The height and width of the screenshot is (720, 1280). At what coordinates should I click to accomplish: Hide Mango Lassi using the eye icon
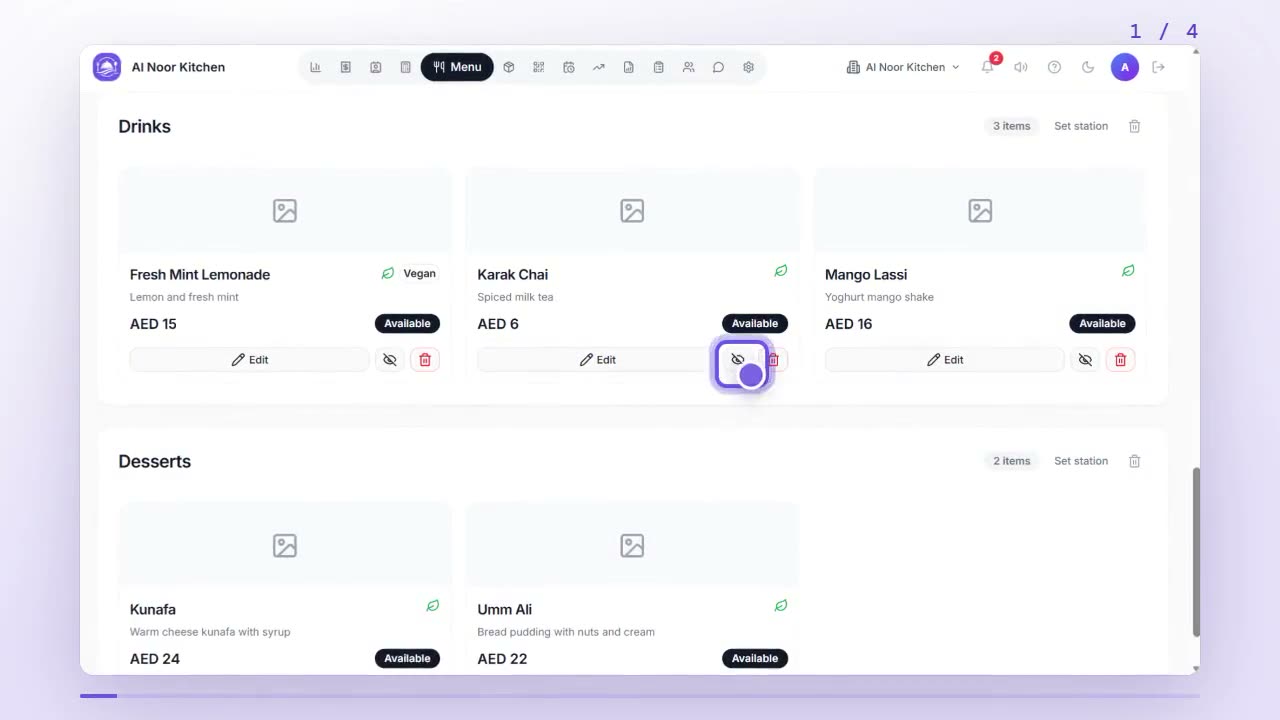pos(1085,360)
